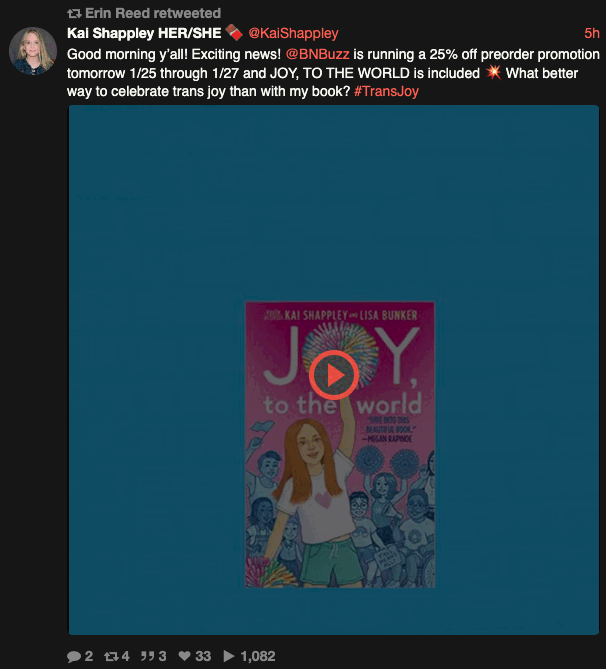Viewport: 606px width, 669px height.
Task: Click the 5h timestamp
Action: coord(592,33)
